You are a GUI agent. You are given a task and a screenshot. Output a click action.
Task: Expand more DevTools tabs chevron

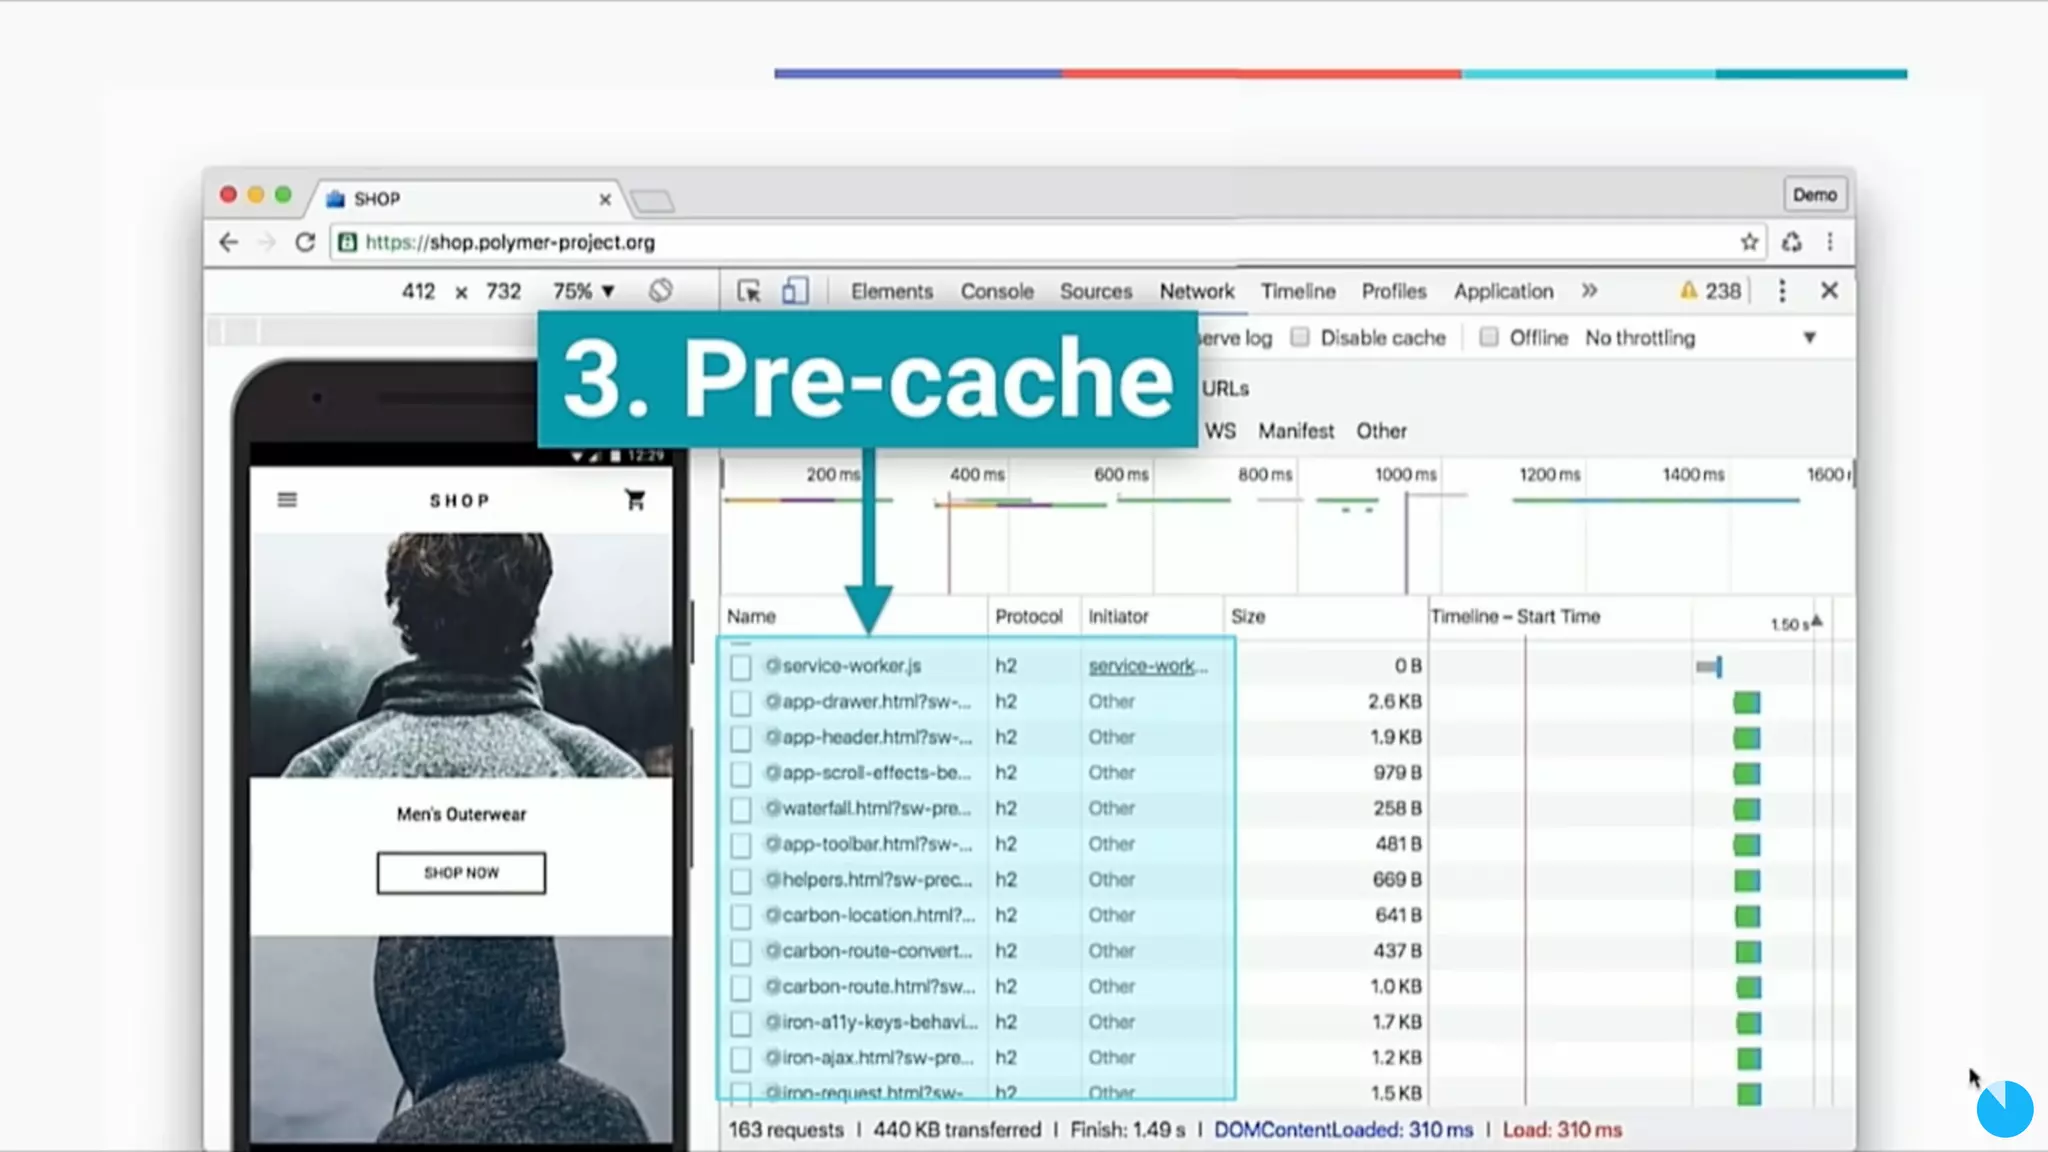pyautogui.click(x=1589, y=291)
